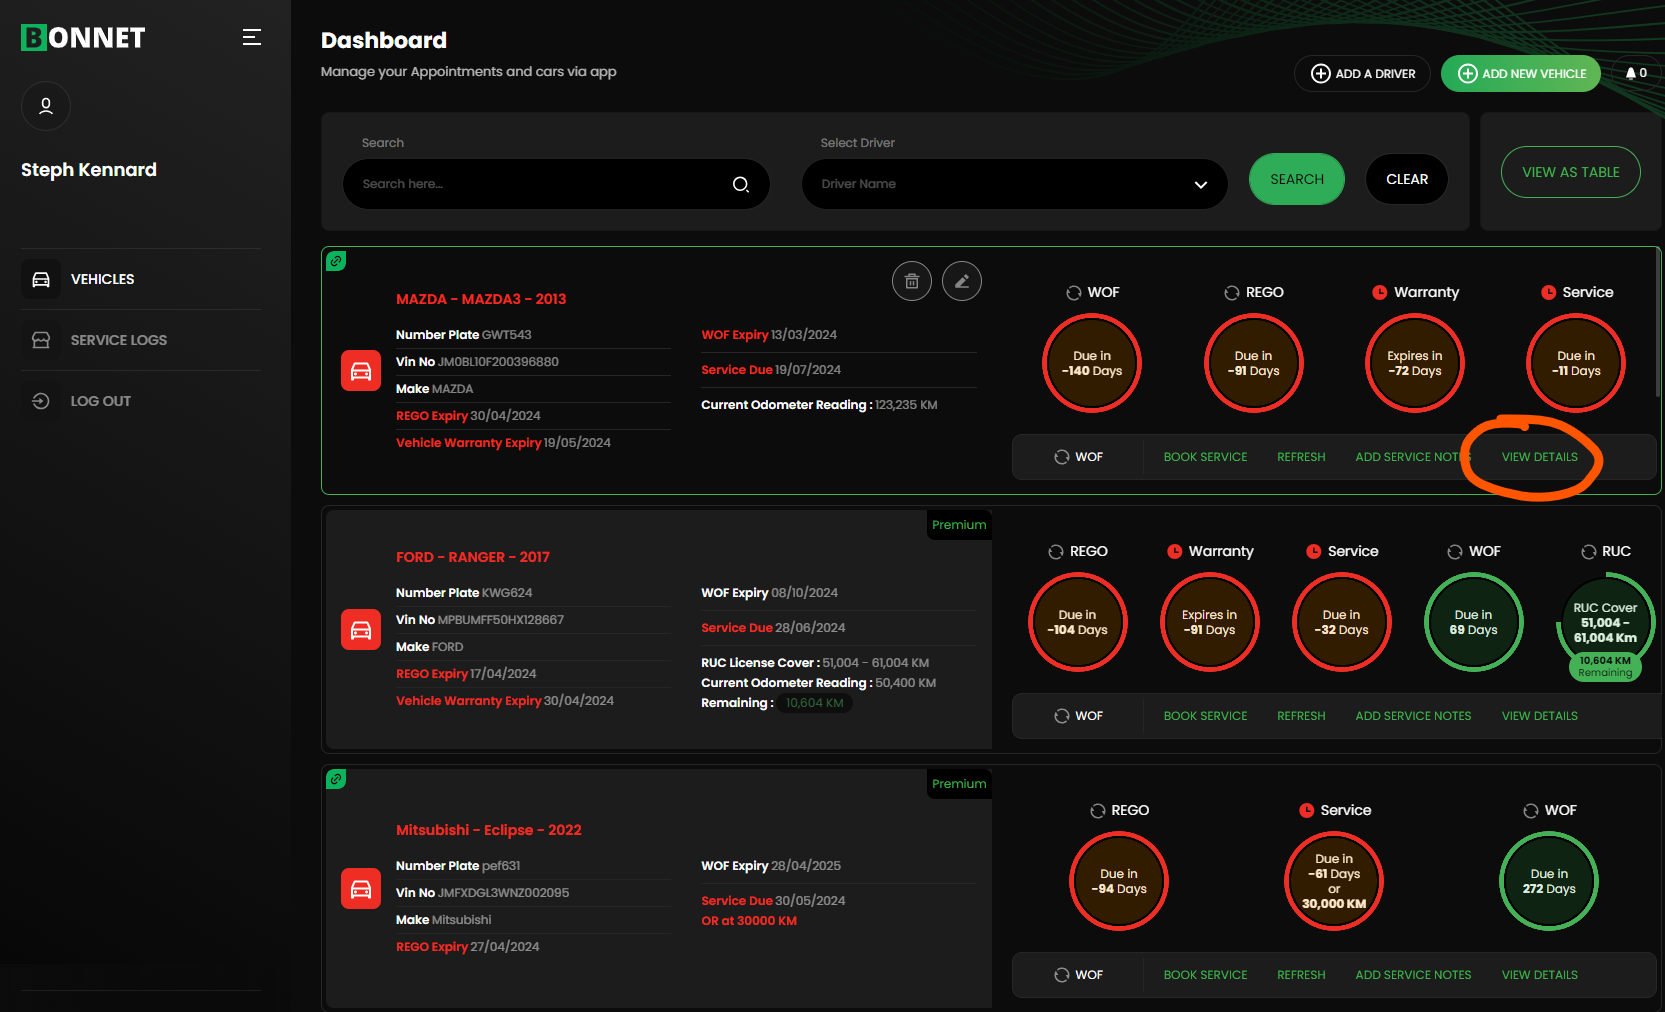Collapse sidebar with hamburger menu icon
The image size is (1665, 1012).
[252, 37]
